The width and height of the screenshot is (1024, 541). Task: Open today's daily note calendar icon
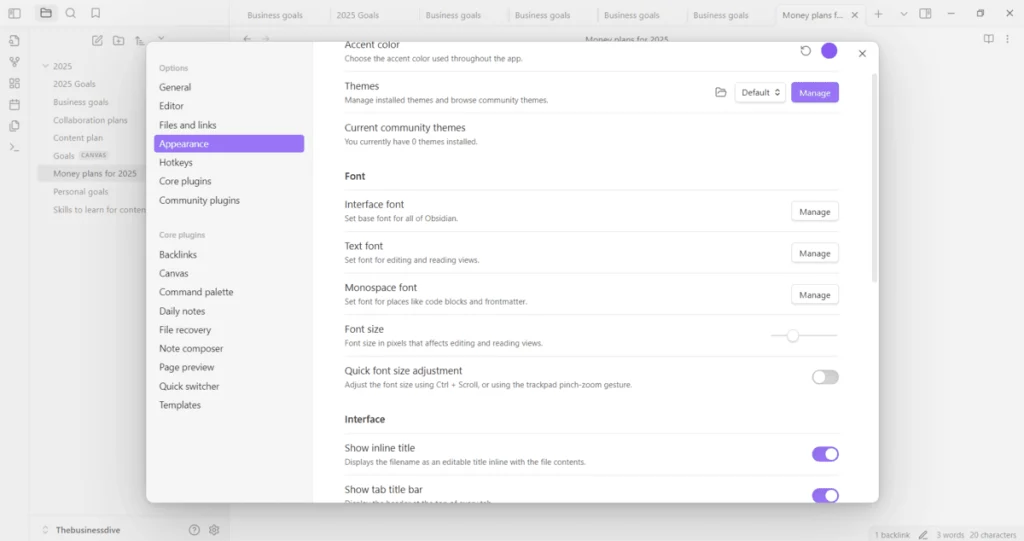coord(14,104)
